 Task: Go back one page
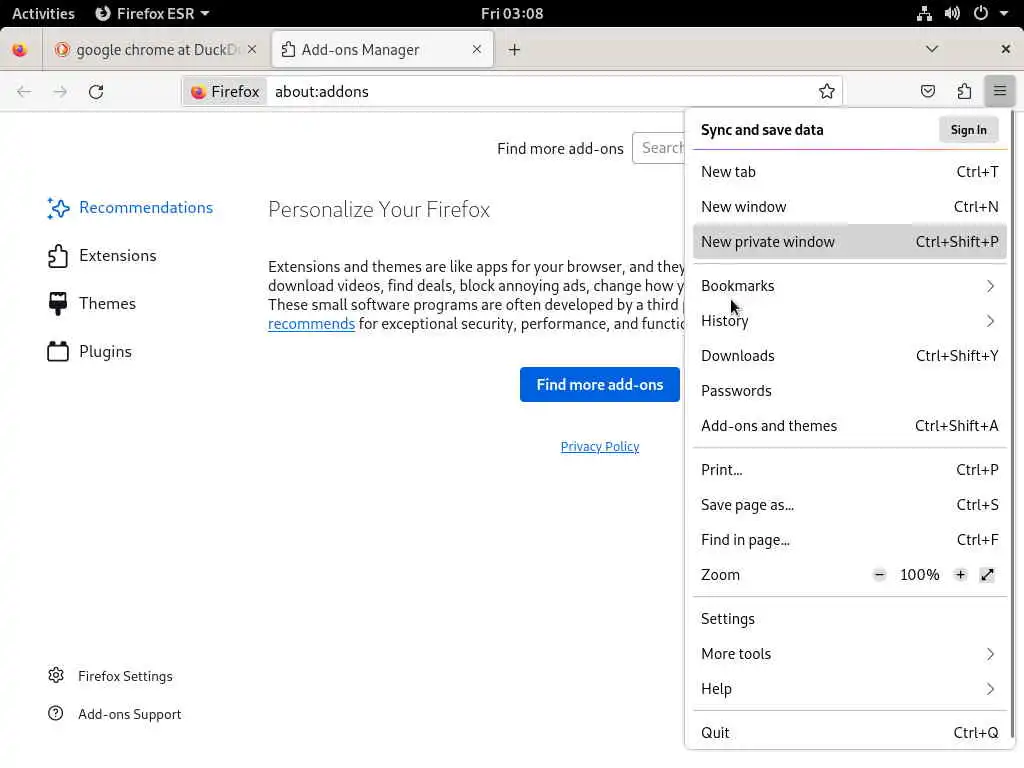[24, 91]
